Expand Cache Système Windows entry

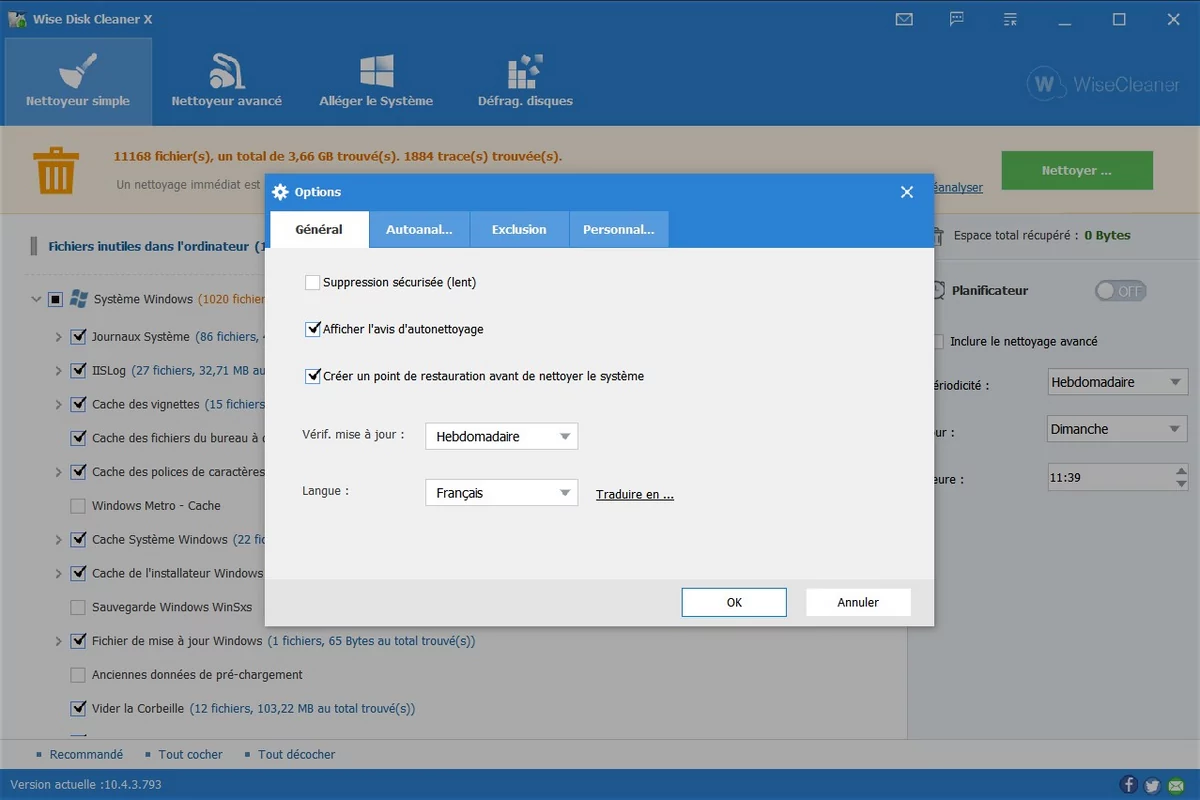(59, 540)
